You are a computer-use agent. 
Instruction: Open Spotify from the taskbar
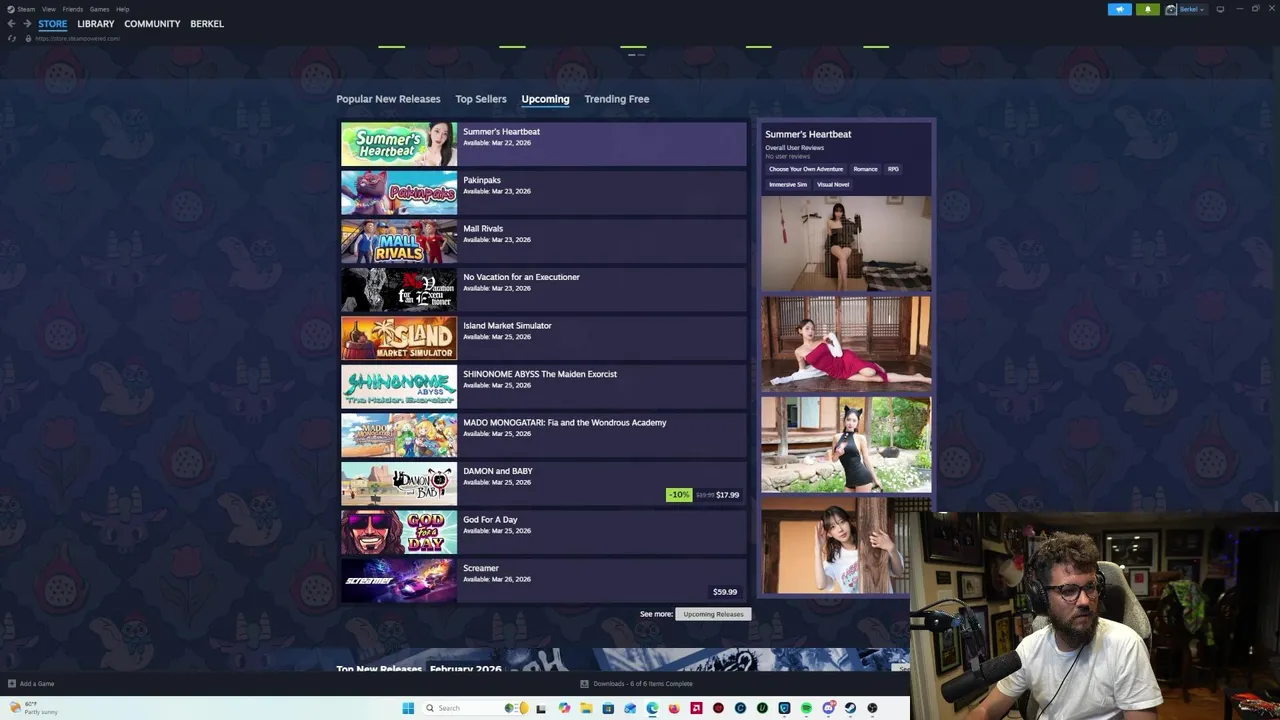tap(806, 708)
